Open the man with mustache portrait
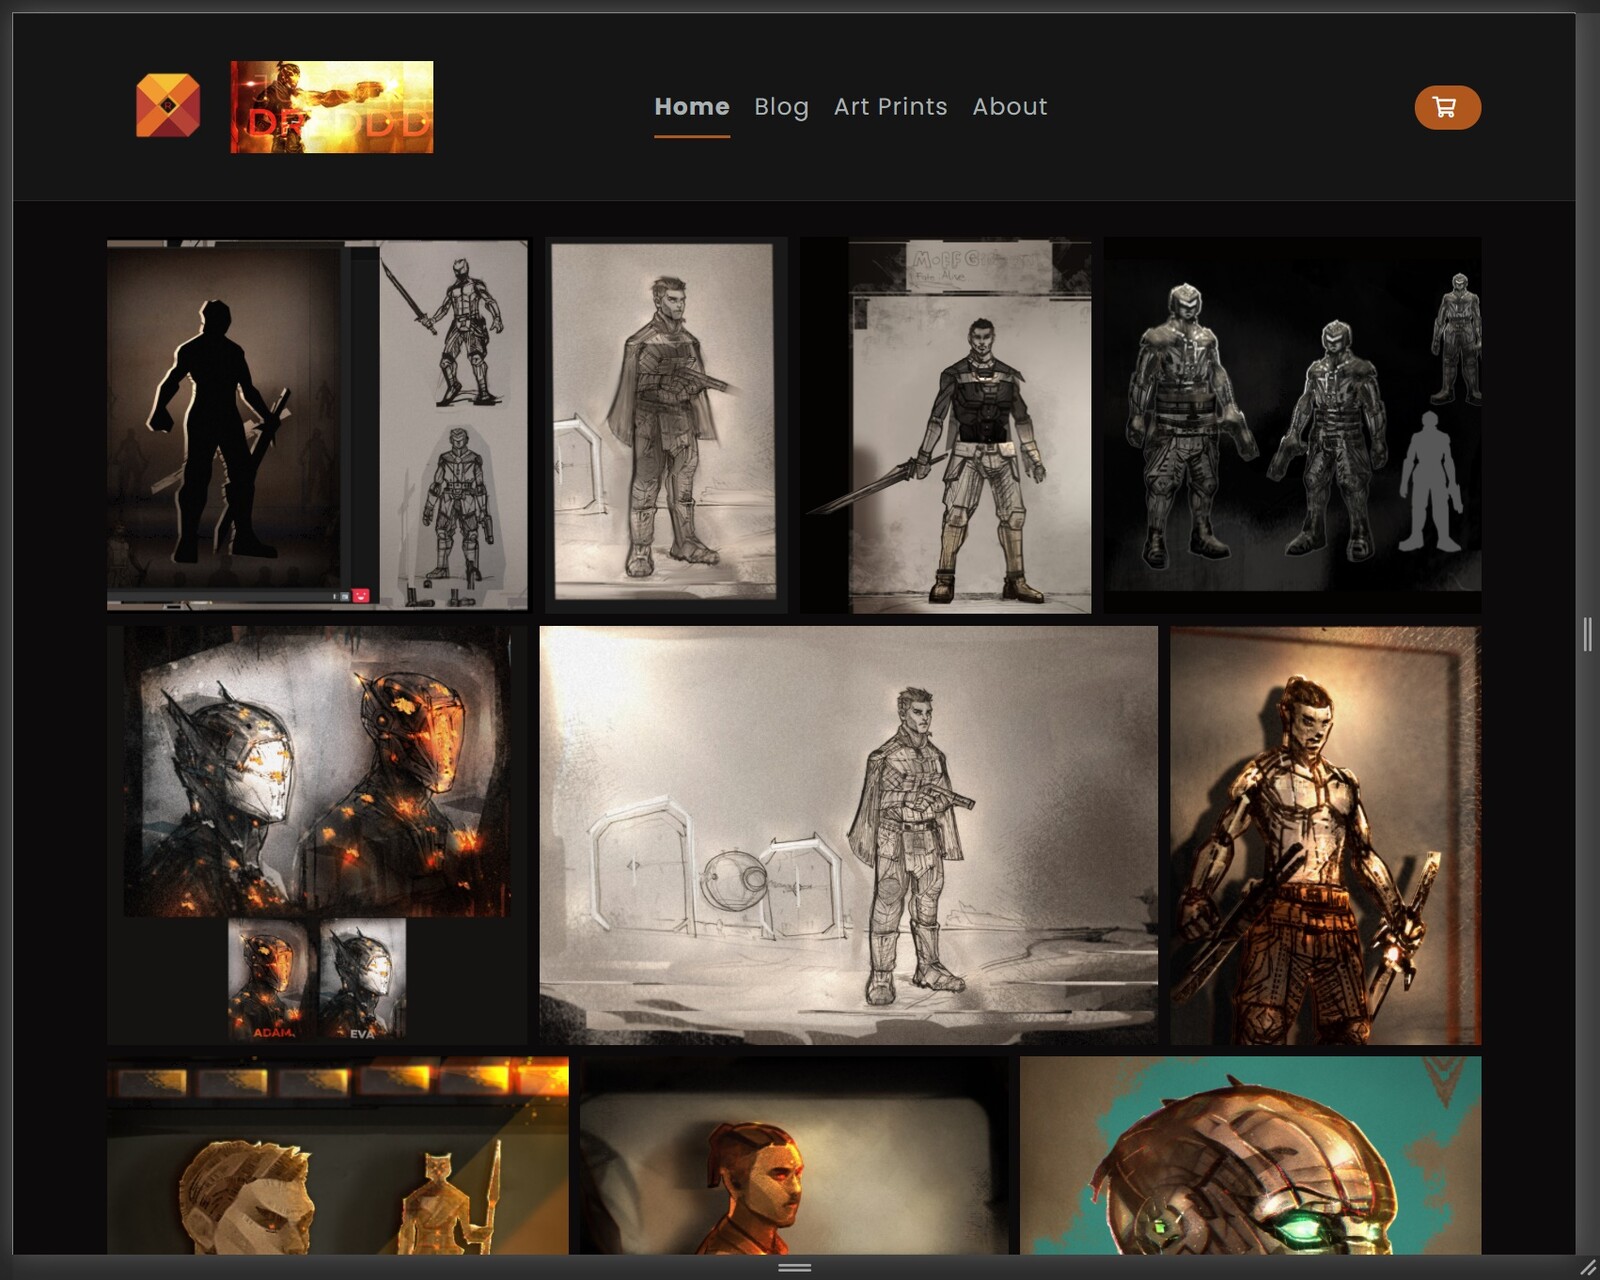 click(x=795, y=1155)
